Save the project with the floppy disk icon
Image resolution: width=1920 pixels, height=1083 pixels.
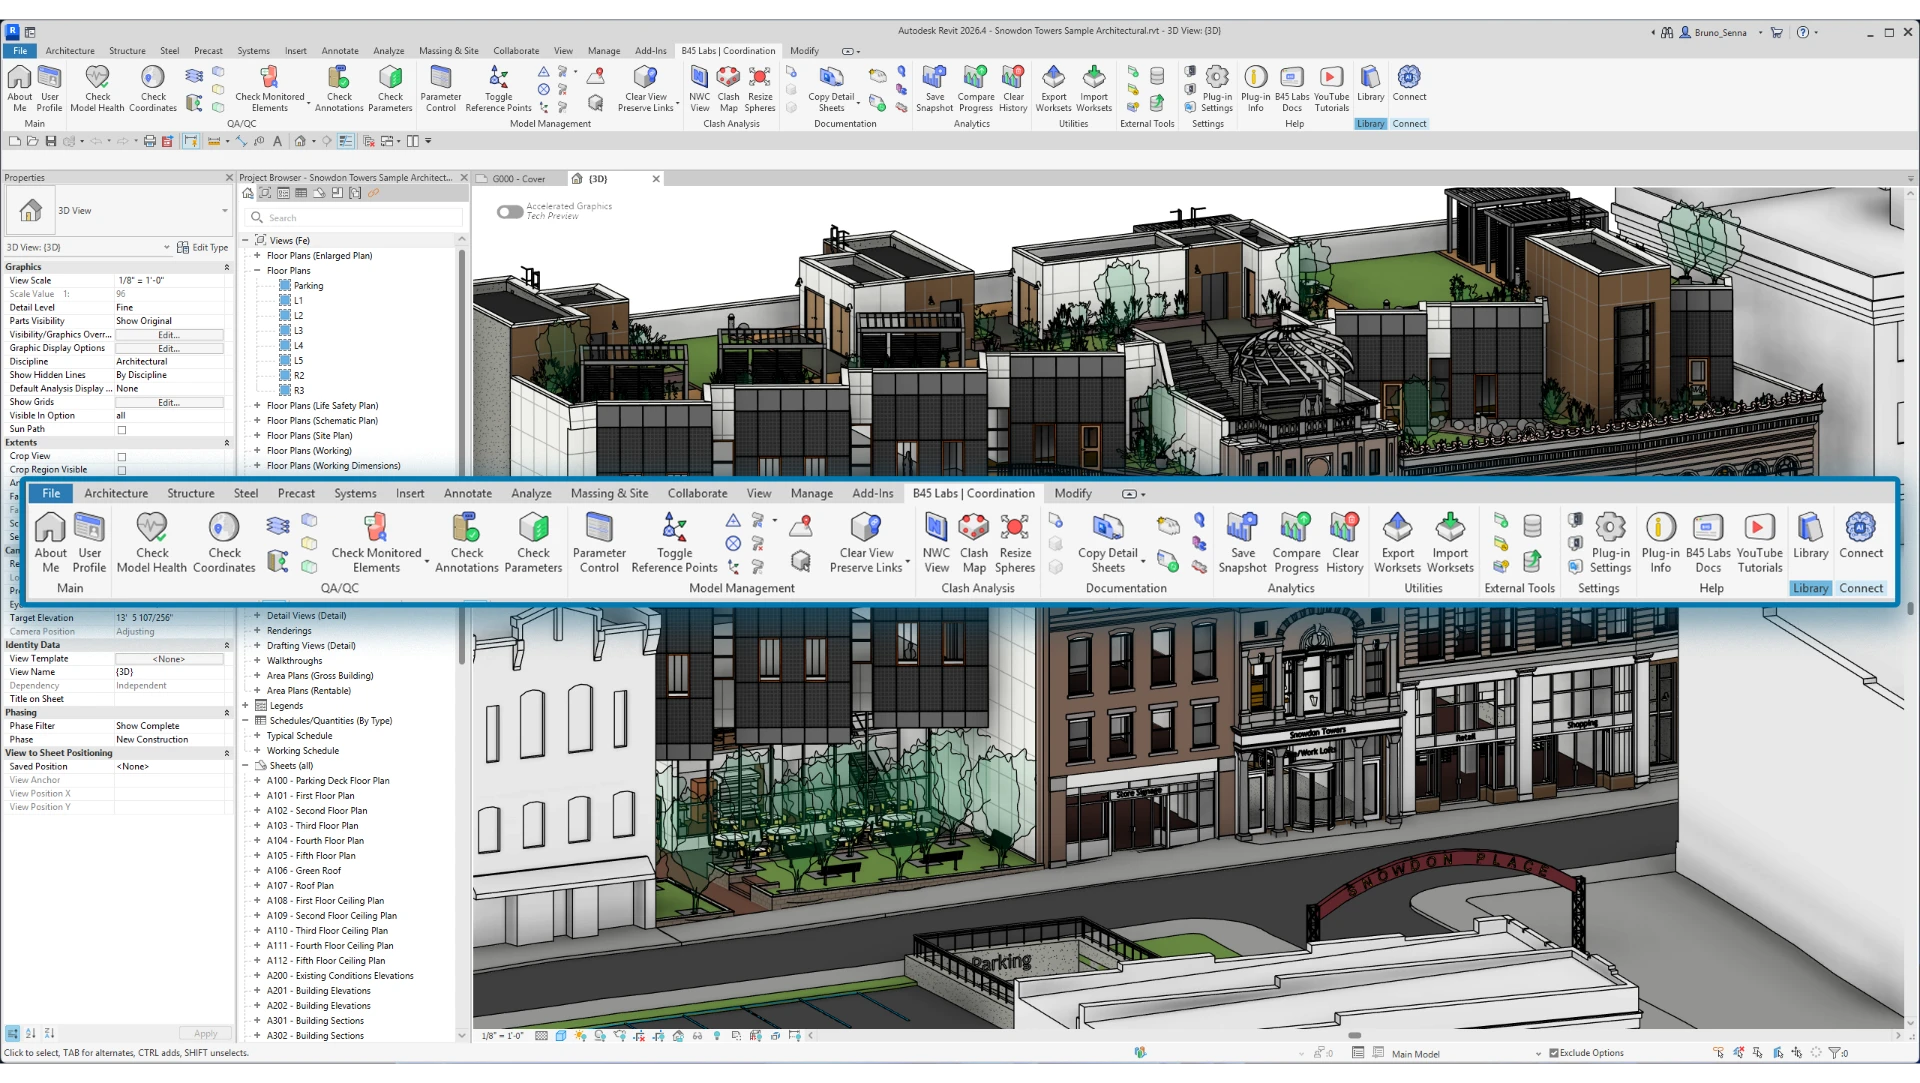[x=50, y=142]
